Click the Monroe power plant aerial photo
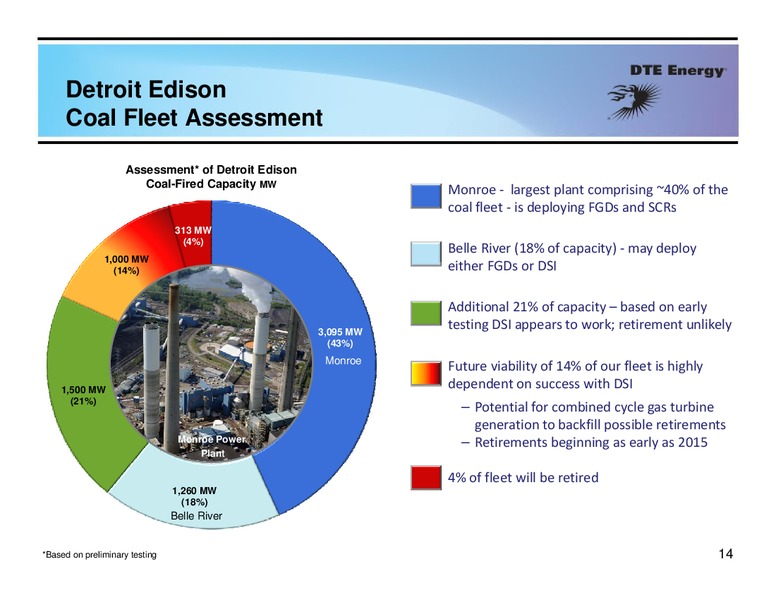 [211, 364]
